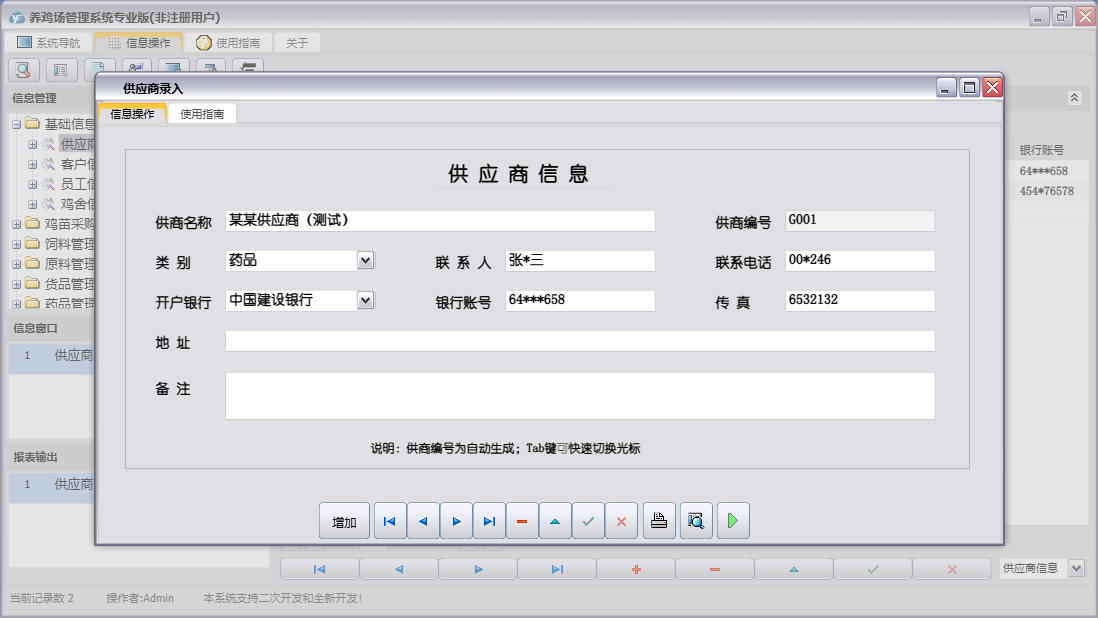Click into the 地址 address field
This screenshot has height=618, width=1098.
tap(579, 342)
